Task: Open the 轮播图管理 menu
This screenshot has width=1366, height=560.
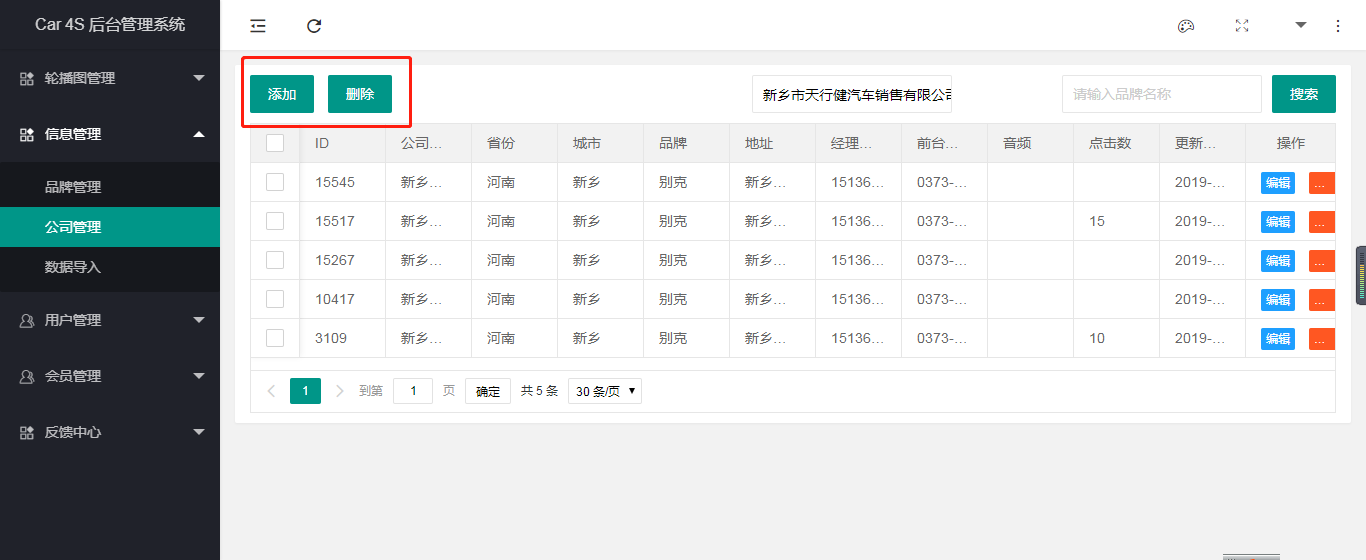Action: tap(110, 78)
